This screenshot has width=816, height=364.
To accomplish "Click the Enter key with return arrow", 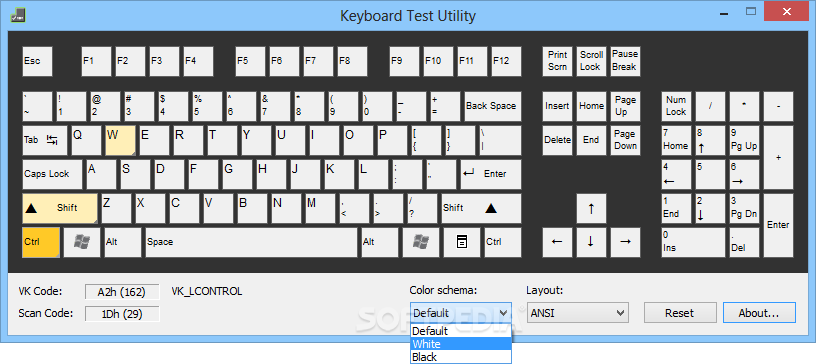I will [491, 174].
